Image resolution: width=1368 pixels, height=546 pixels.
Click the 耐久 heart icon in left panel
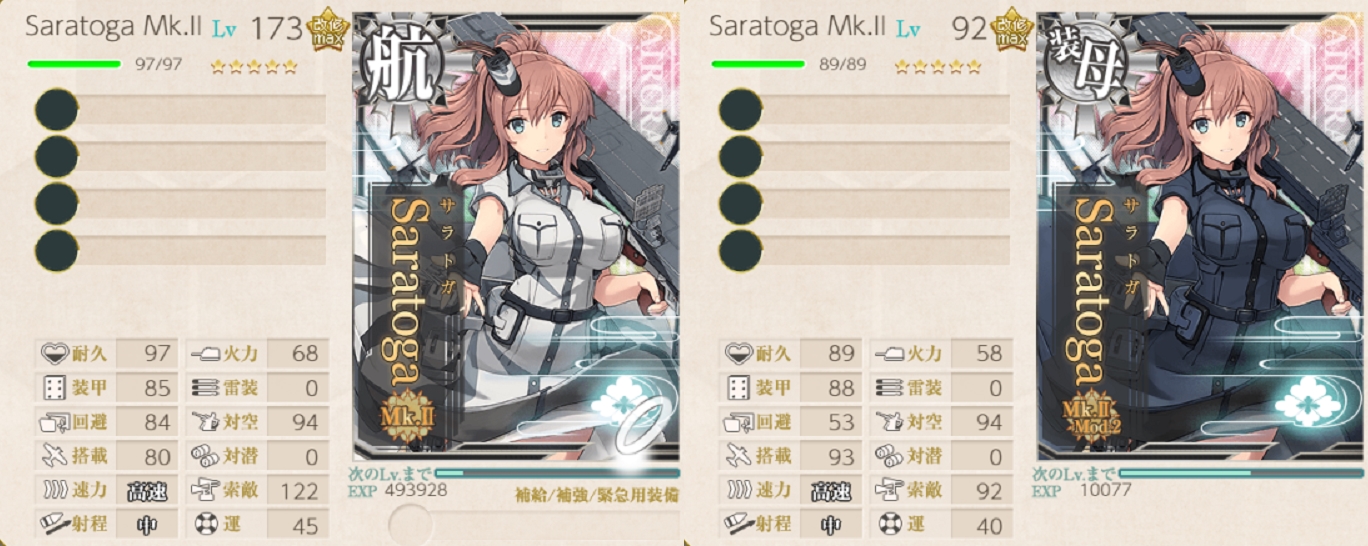[x=53, y=352]
